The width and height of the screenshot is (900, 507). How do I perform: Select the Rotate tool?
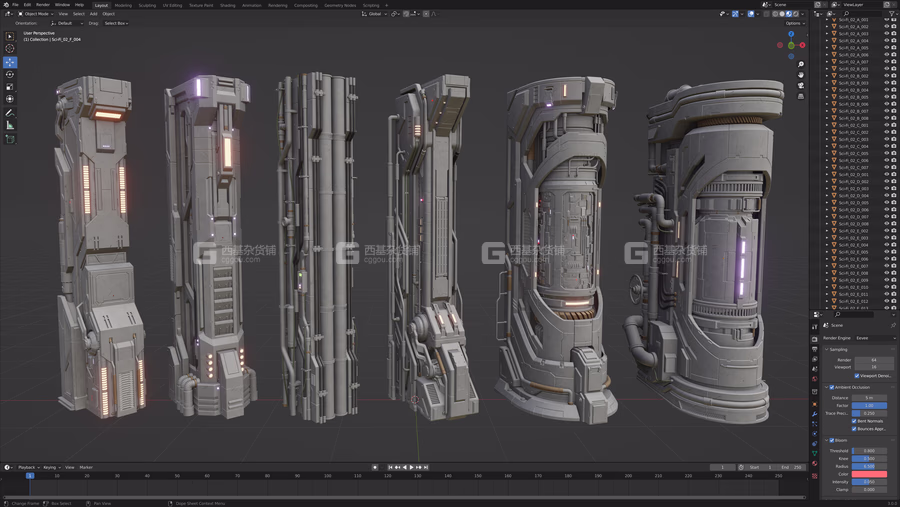click(10, 75)
